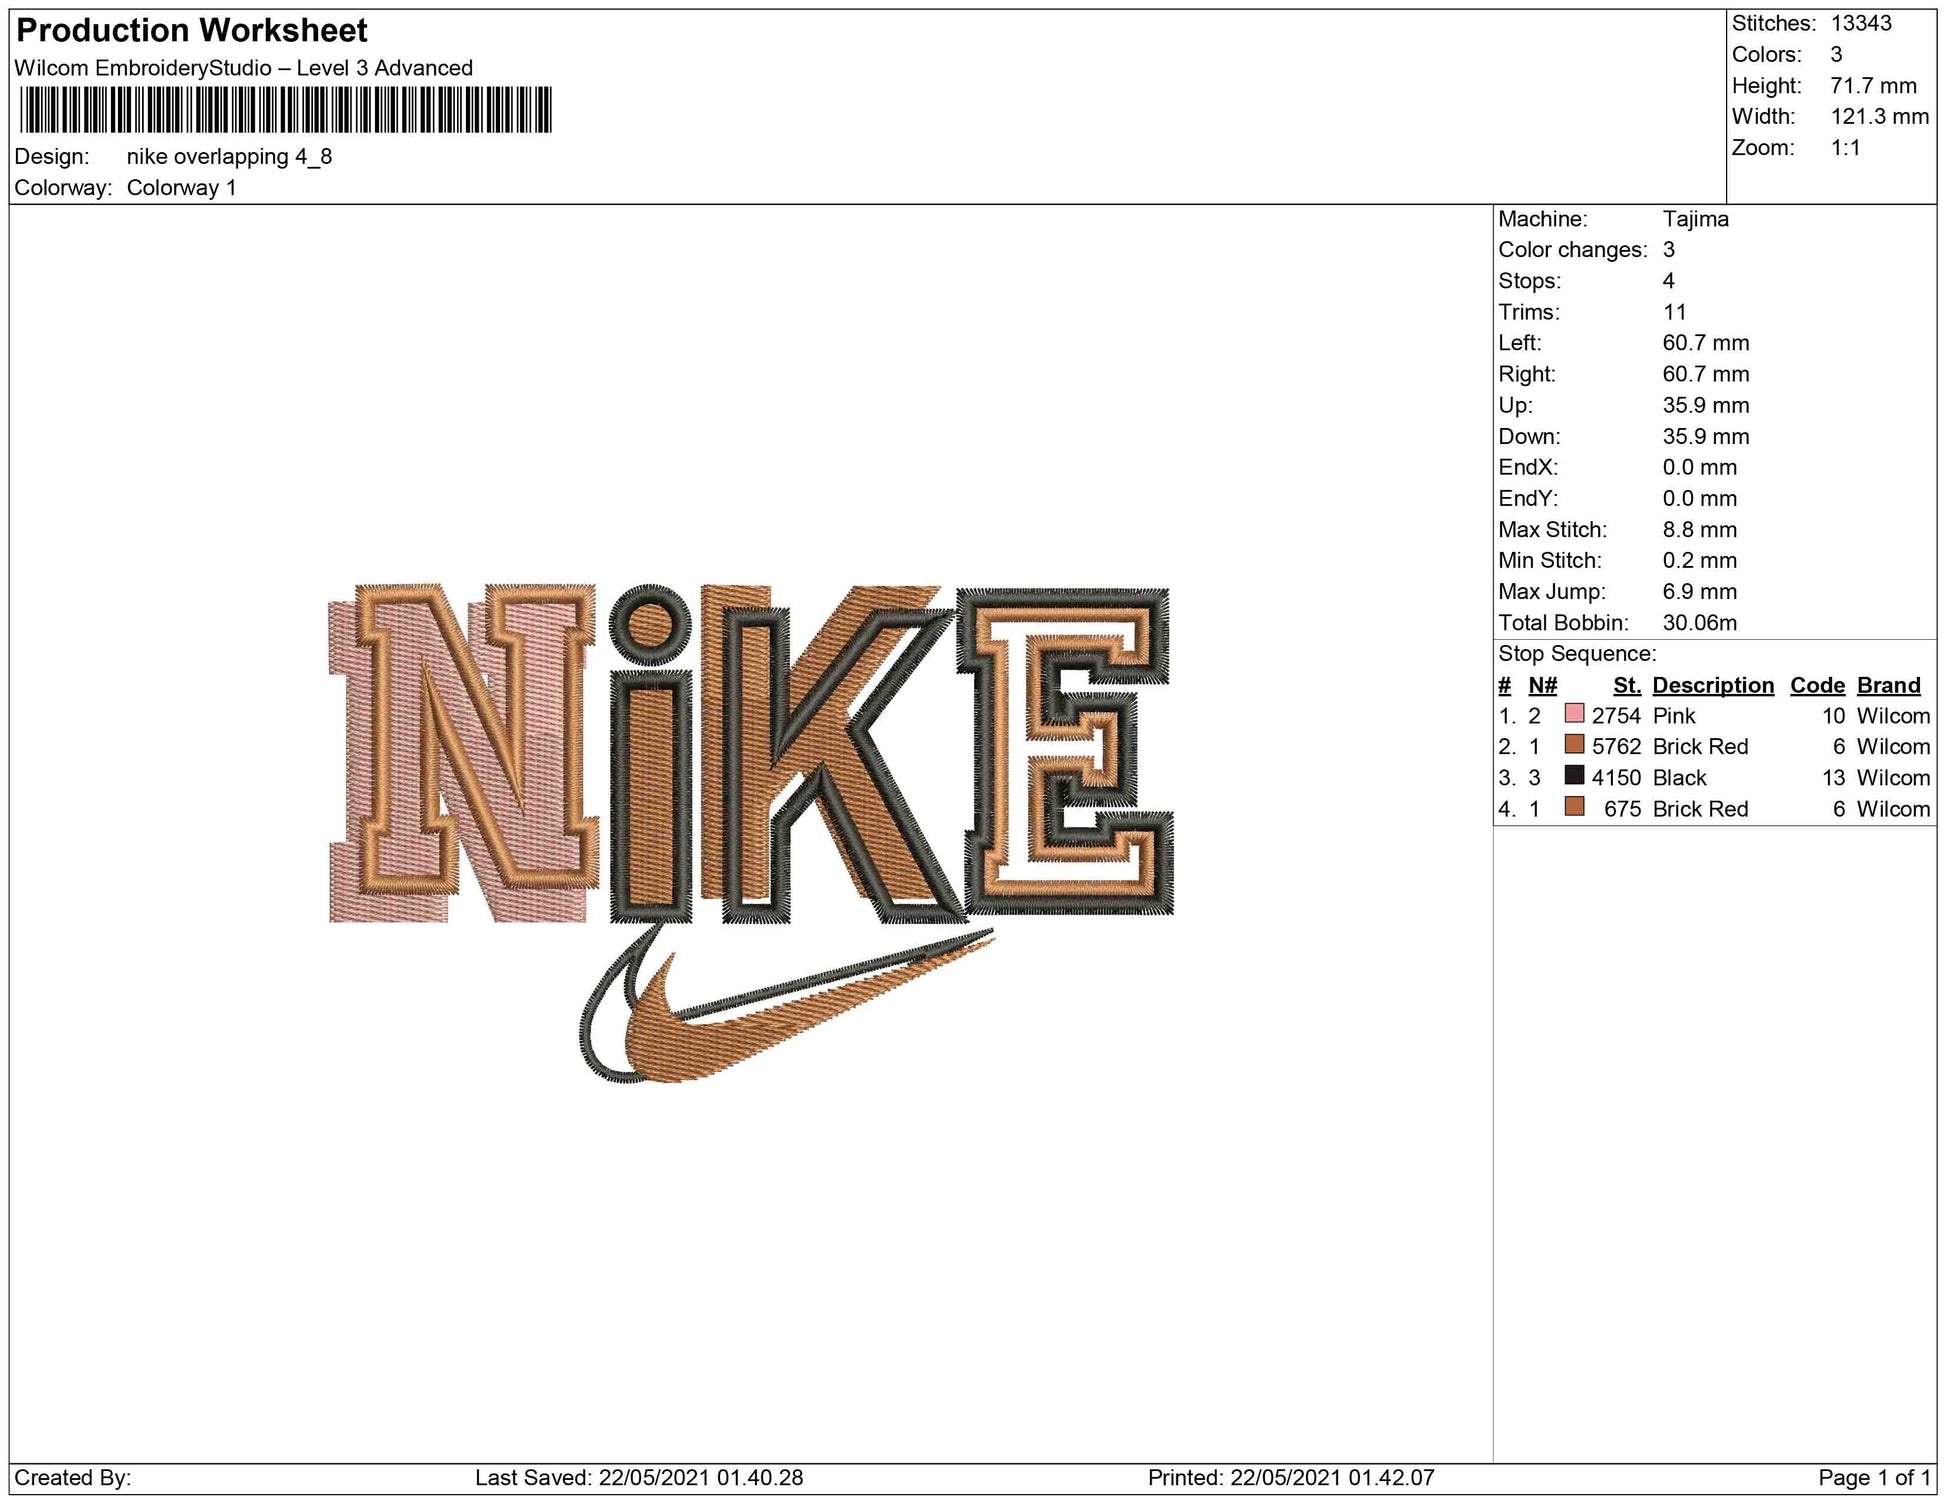Click the Black color swatch in stop sequence
Viewport: 1946px width, 1497px height.
point(1574,777)
